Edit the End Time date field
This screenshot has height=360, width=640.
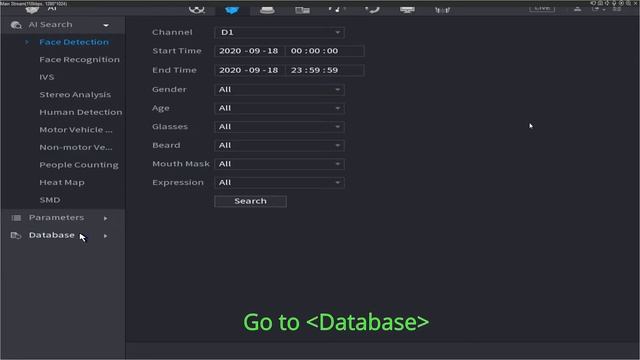249,70
